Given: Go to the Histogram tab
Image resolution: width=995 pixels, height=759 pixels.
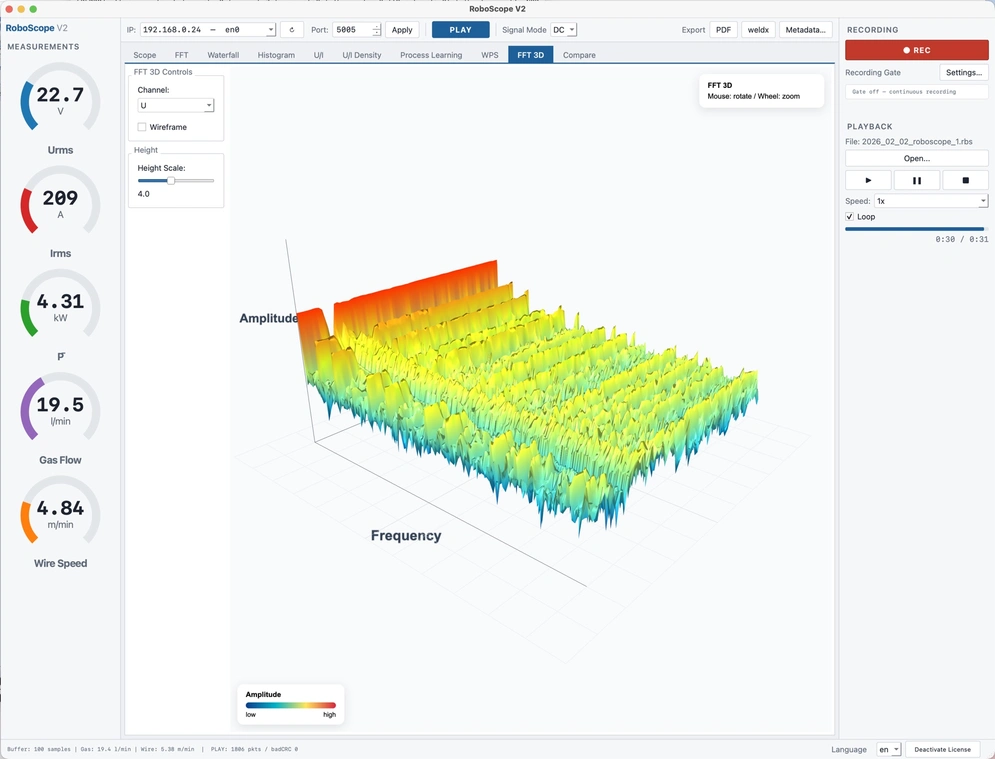Looking at the screenshot, I should coord(276,55).
